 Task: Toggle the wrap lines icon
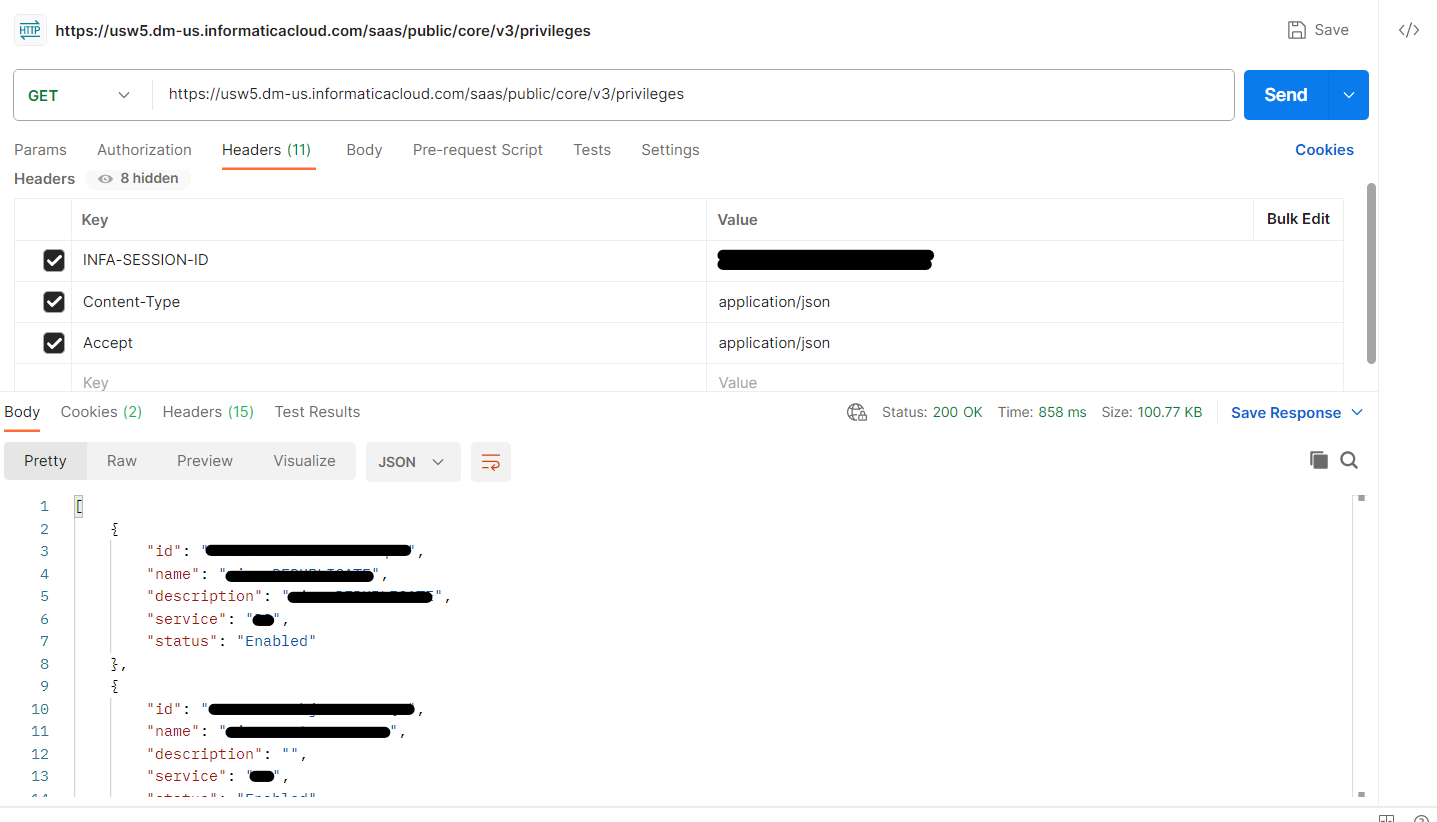coord(491,462)
